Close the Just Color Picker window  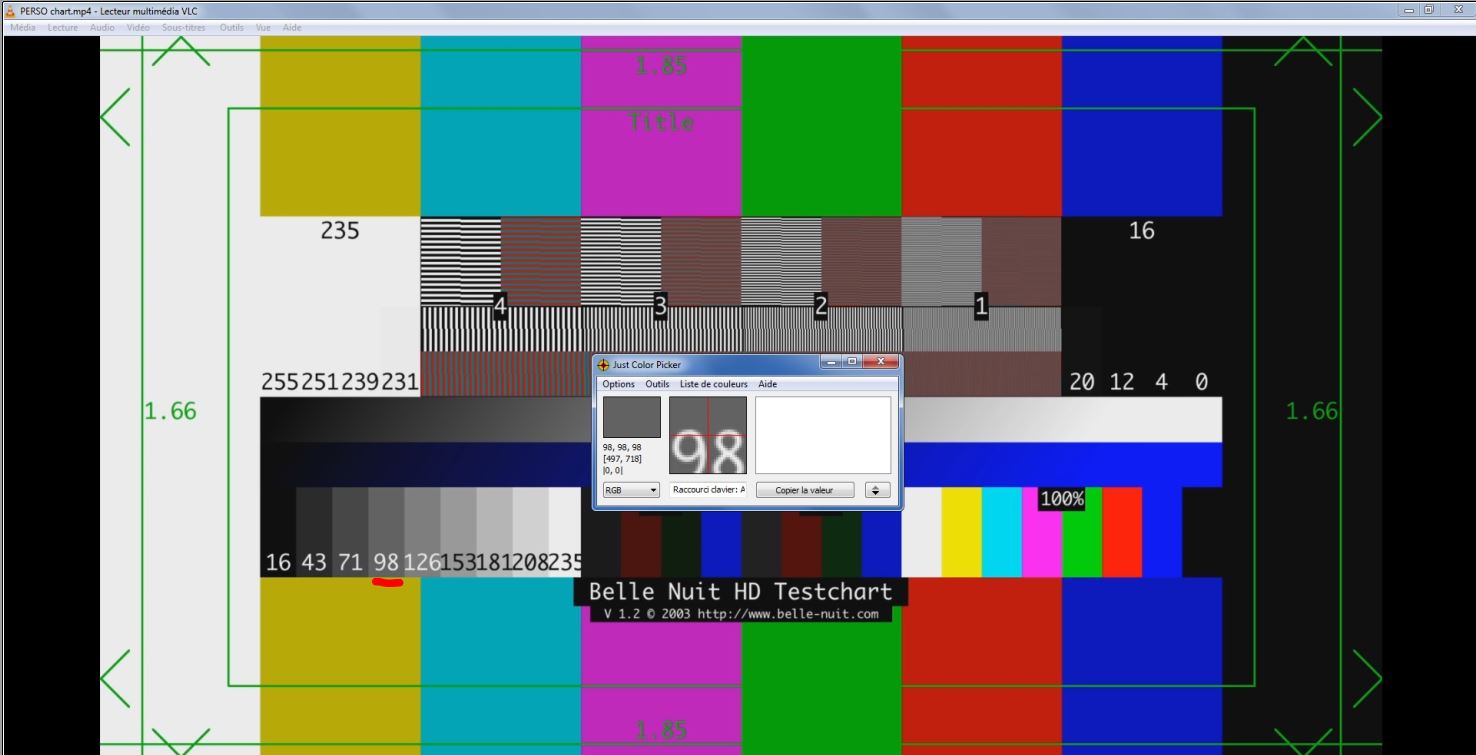[880, 362]
